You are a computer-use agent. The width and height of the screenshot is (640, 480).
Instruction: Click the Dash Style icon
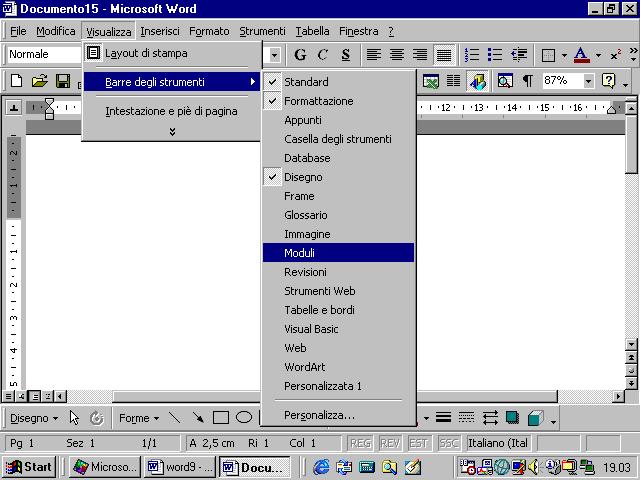pyautogui.click(x=466, y=418)
